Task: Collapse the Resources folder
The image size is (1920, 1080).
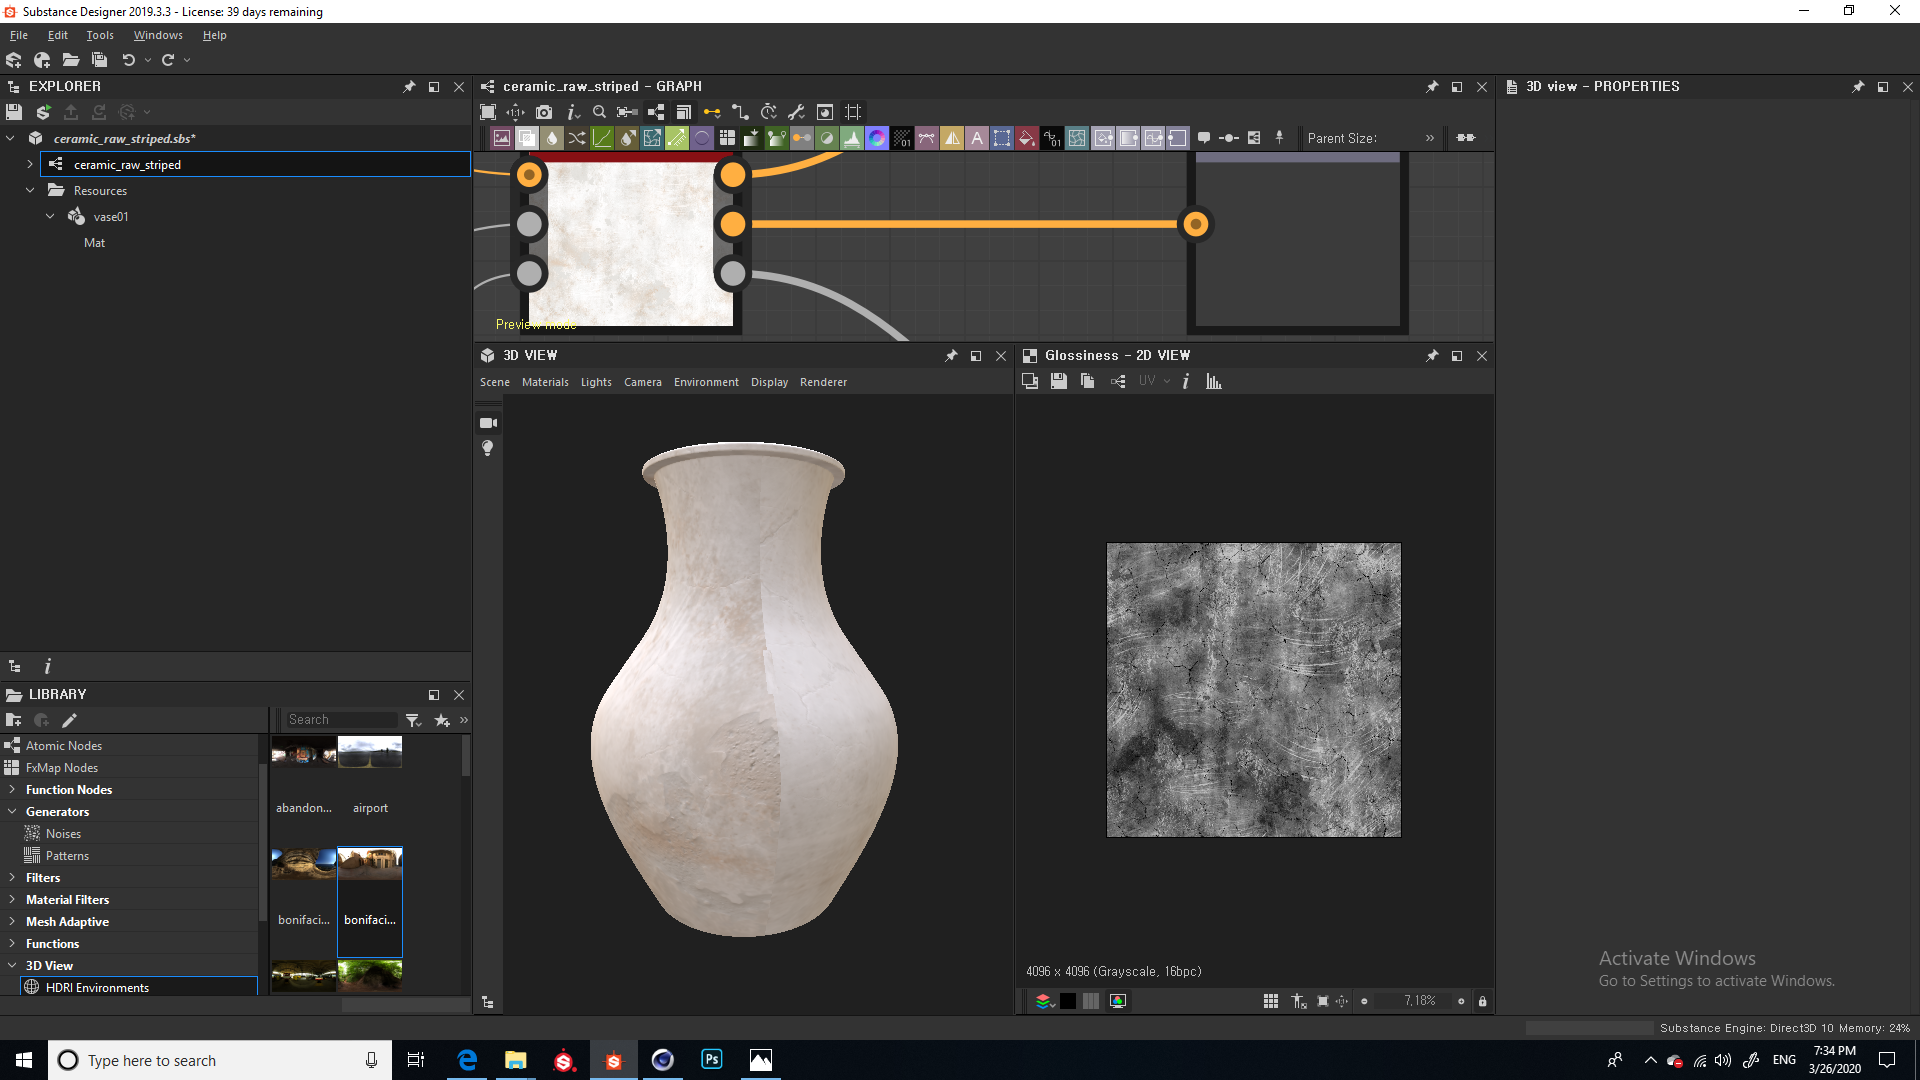Action: (x=30, y=190)
